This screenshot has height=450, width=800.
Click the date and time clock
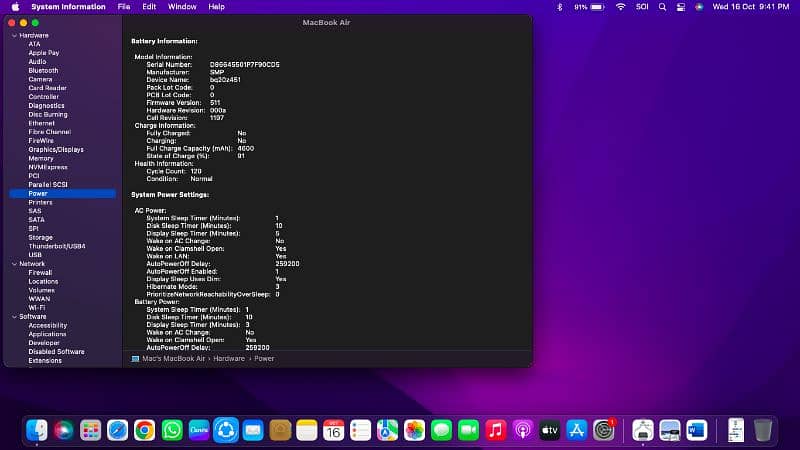(x=752, y=7)
